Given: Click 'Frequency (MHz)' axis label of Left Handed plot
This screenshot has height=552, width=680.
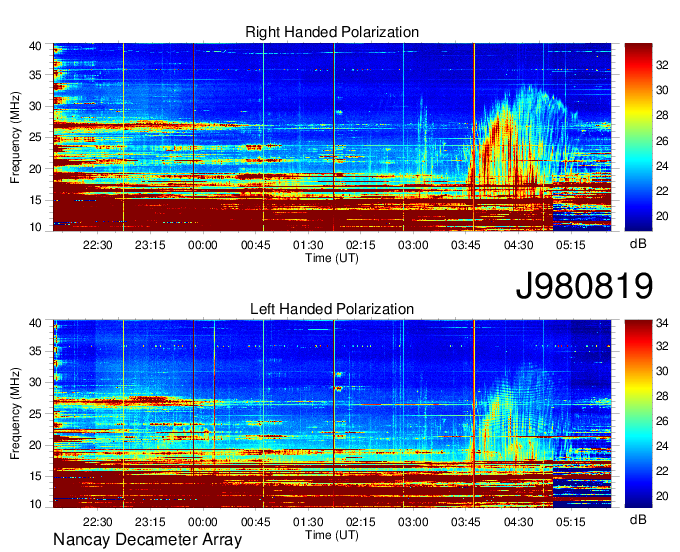Looking at the screenshot, I should click(x=15, y=414).
